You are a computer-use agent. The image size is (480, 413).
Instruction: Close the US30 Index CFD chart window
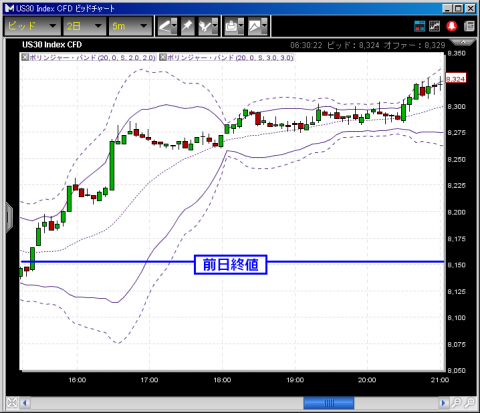[x=470, y=8]
